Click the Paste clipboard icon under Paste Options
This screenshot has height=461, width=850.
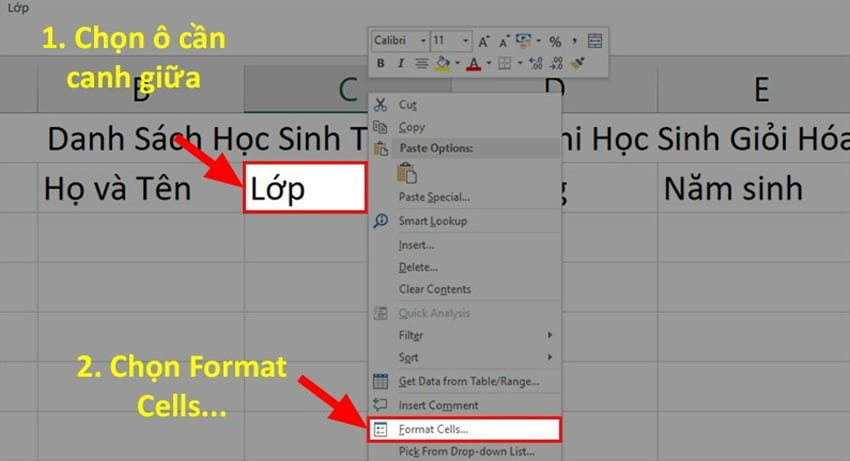pos(407,174)
